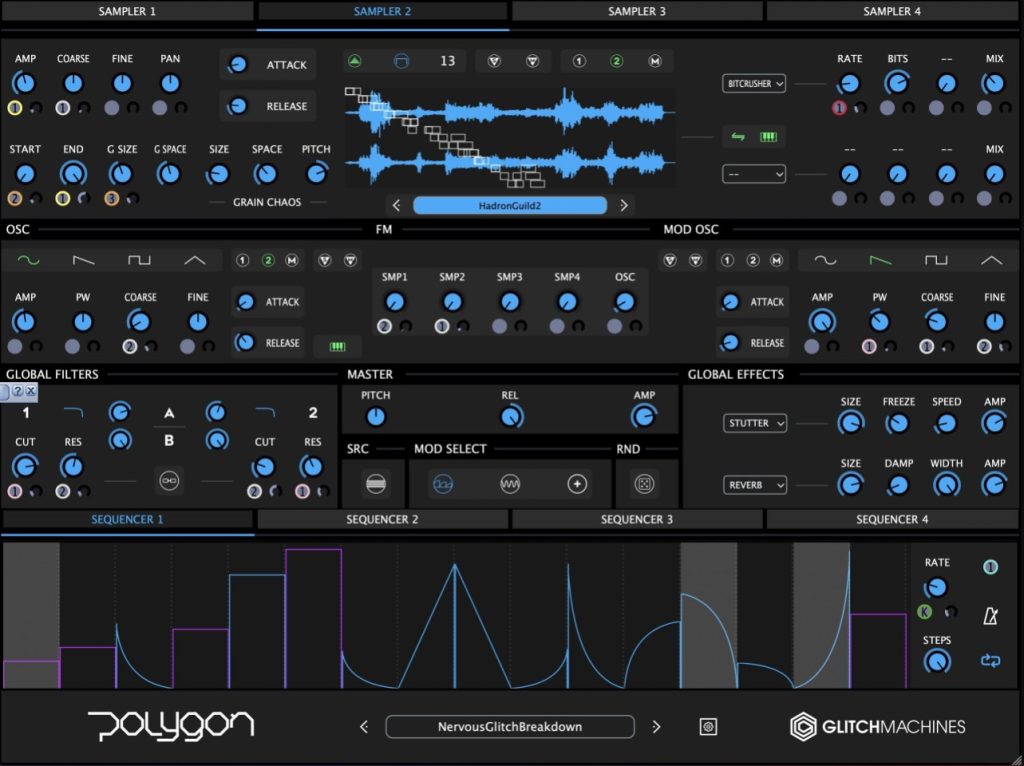Toggle sampler filter routing button 2
The height and width of the screenshot is (766, 1024).
pos(616,61)
